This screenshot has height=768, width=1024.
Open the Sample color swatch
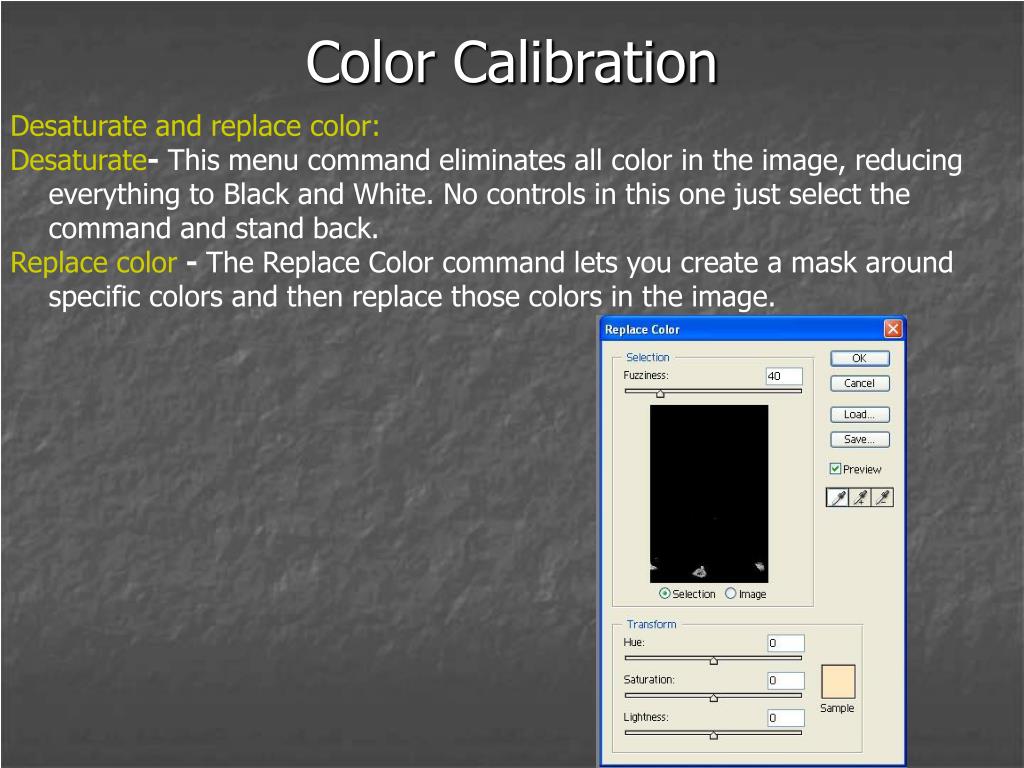point(838,682)
